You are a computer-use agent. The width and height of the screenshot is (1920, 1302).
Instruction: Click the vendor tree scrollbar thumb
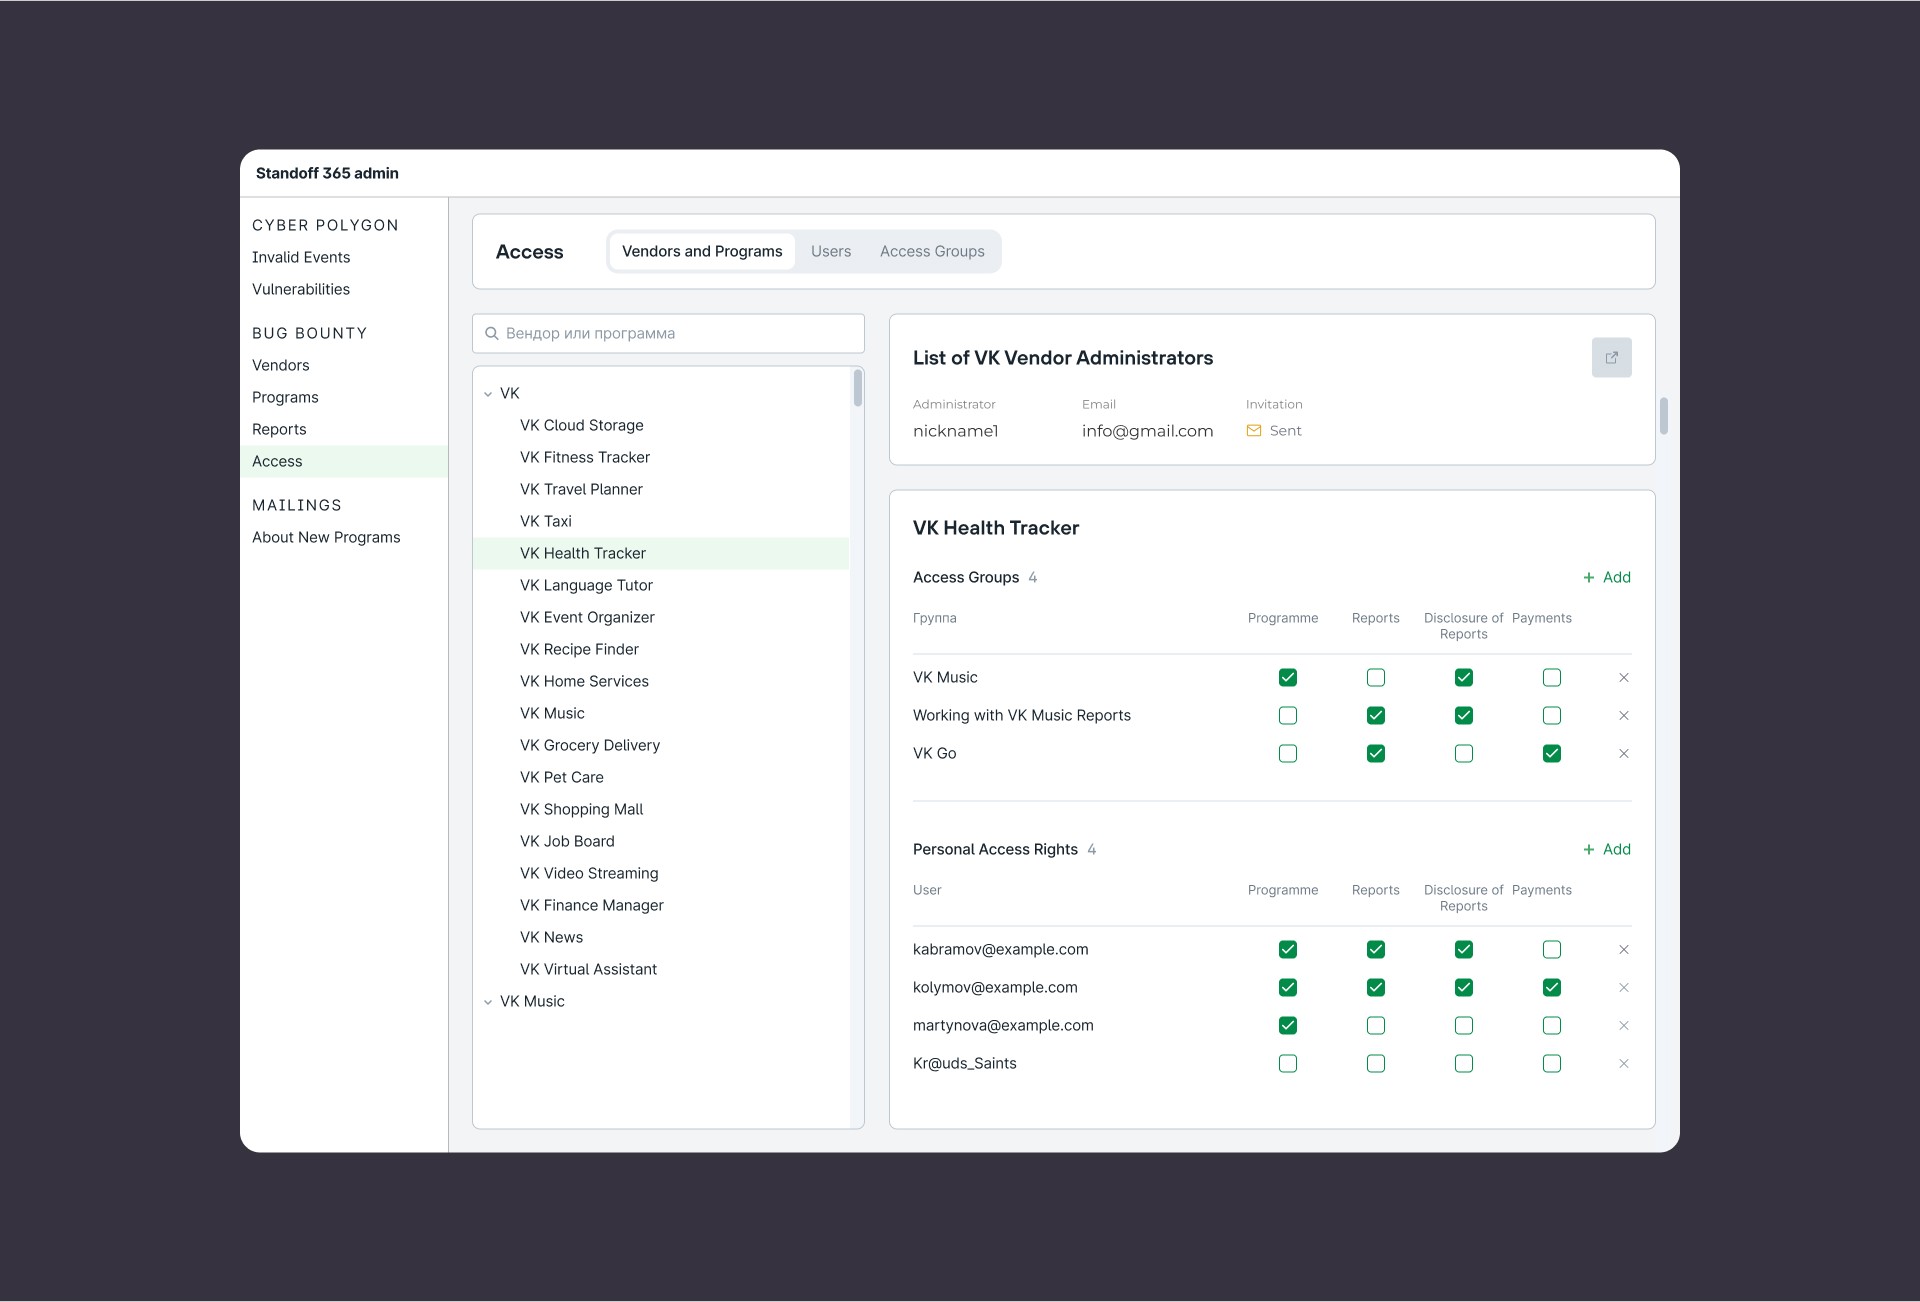click(858, 388)
